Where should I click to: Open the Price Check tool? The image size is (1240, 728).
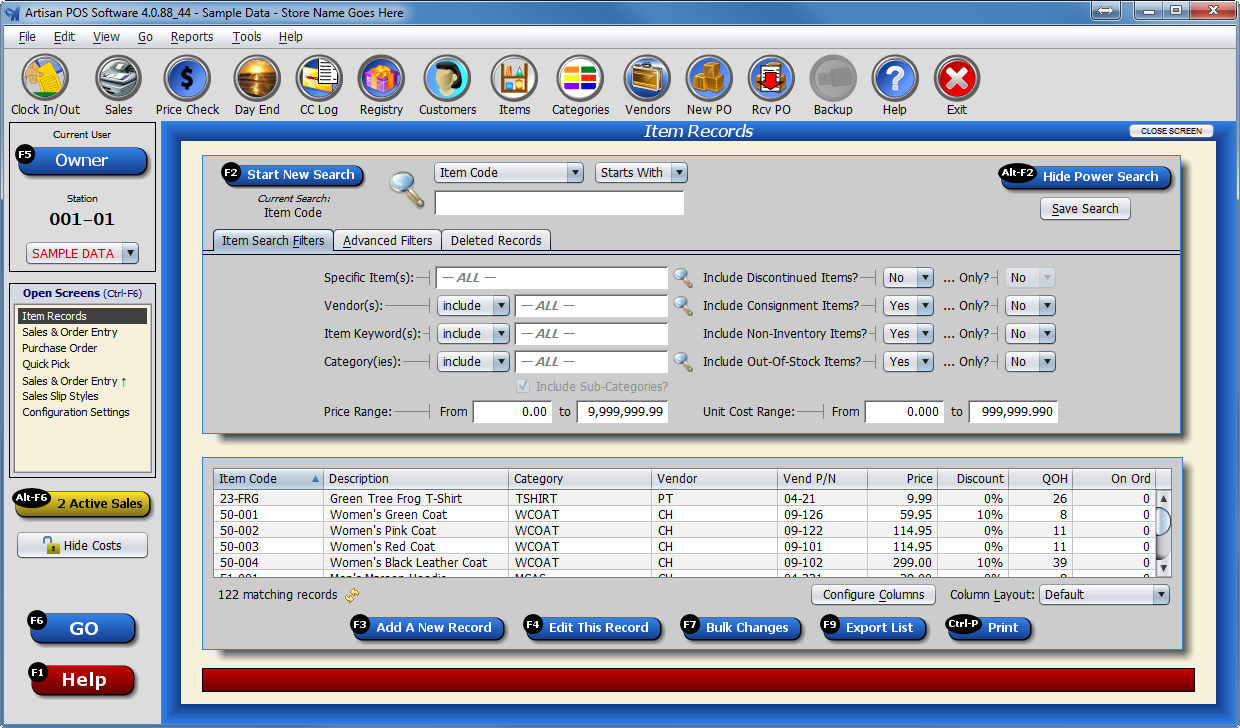coord(187,78)
